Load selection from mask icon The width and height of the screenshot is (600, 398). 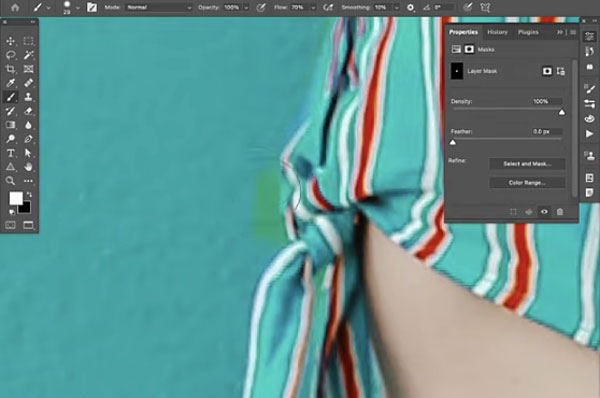(x=513, y=212)
